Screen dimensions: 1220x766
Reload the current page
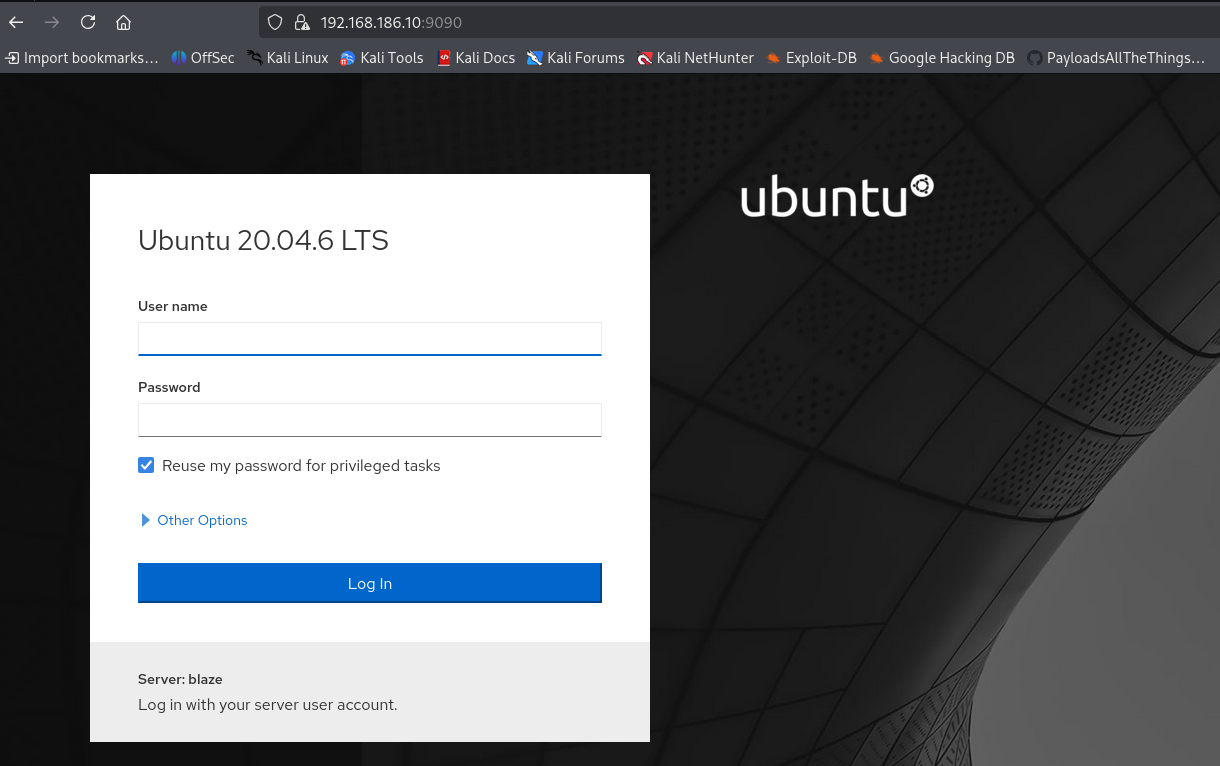(87, 22)
